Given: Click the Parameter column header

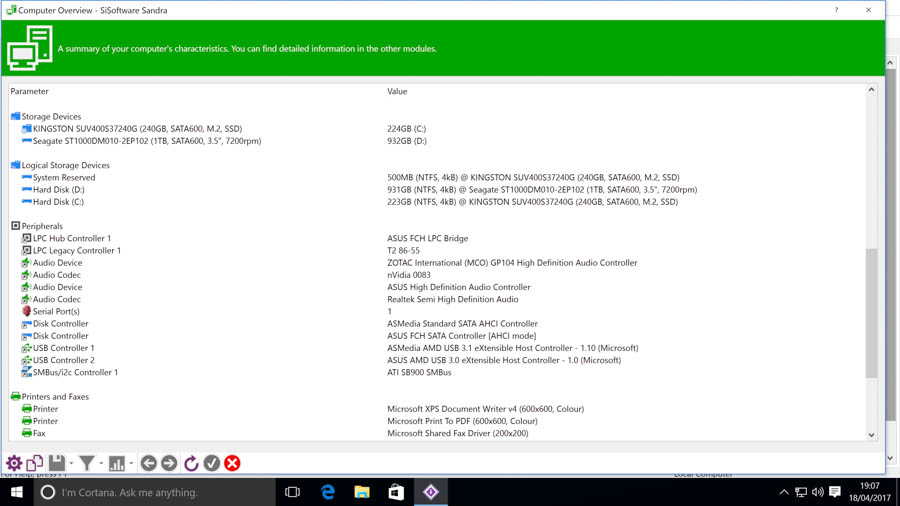Looking at the screenshot, I should [29, 91].
